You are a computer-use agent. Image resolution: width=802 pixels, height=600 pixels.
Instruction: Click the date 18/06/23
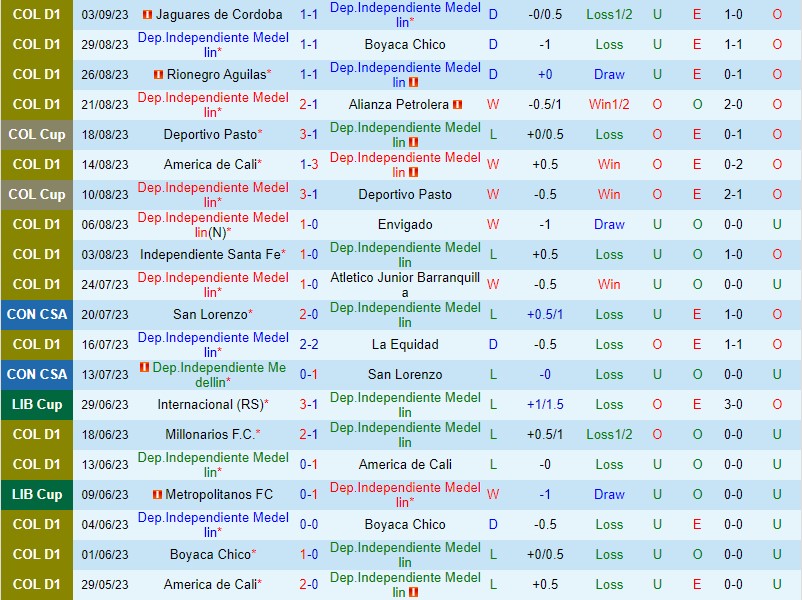coord(104,435)
